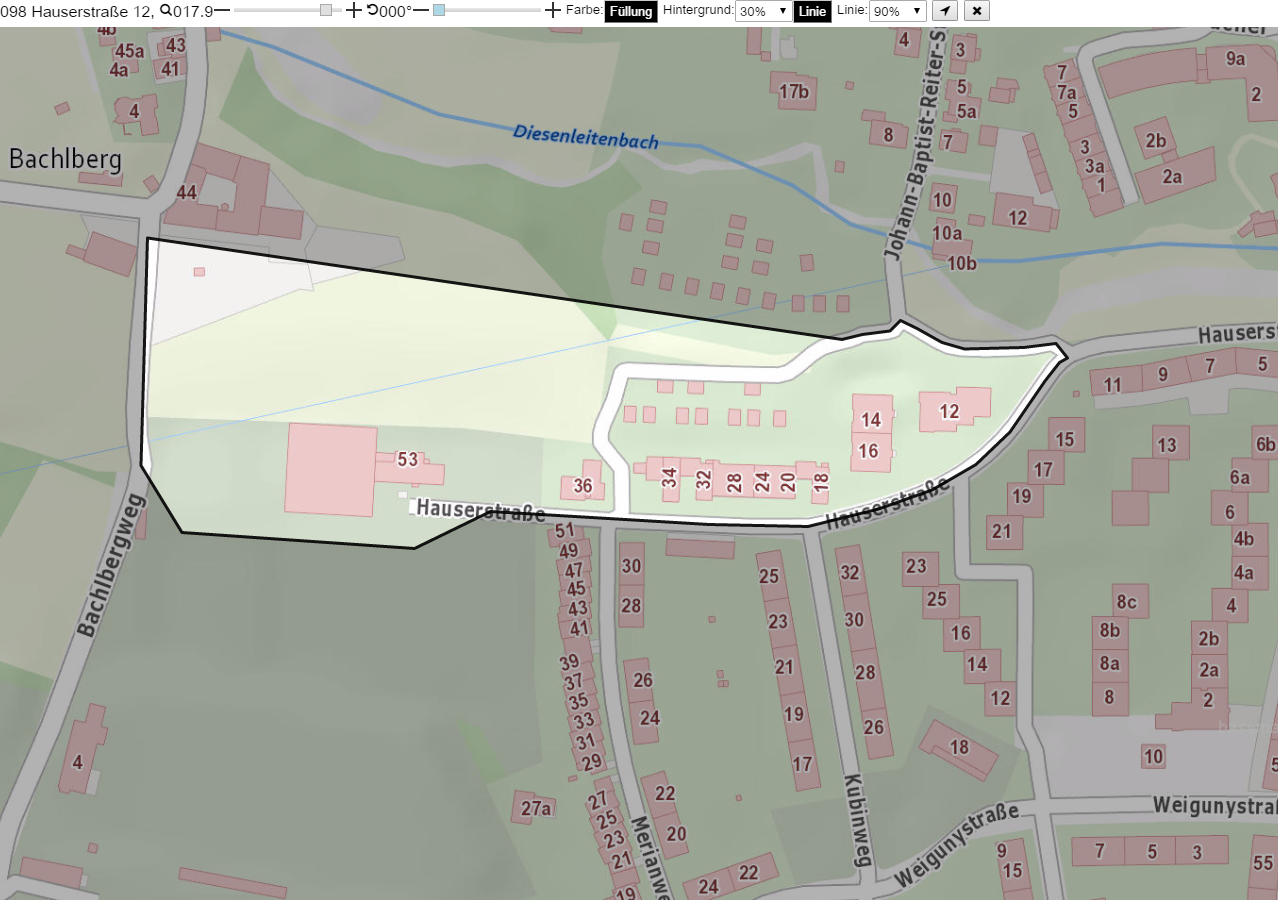Click the zoom slider handle
The width and height of the screenshot is (1278, 900).
[326, 10]
